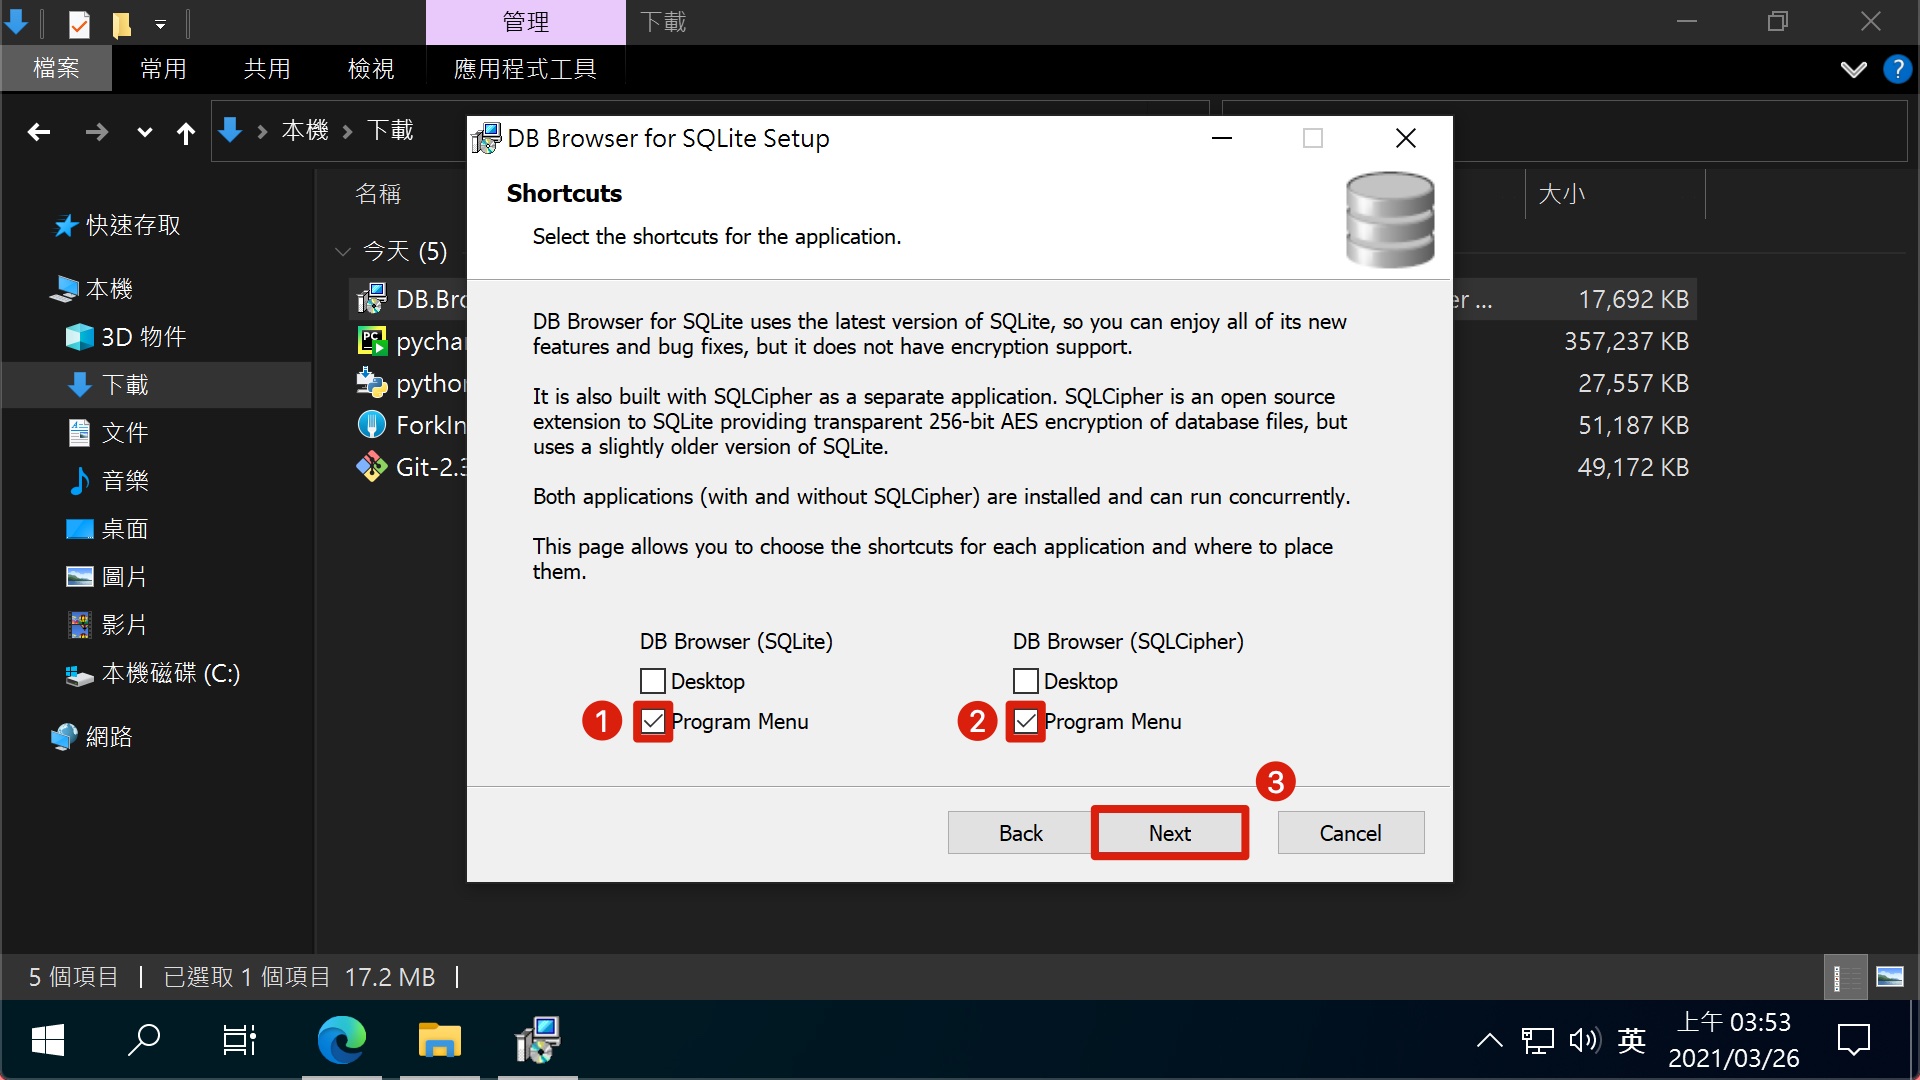Open the taskbar clock and calendar
The height and width of the screenshot is (1080, 1920).
(1734, 1040)
